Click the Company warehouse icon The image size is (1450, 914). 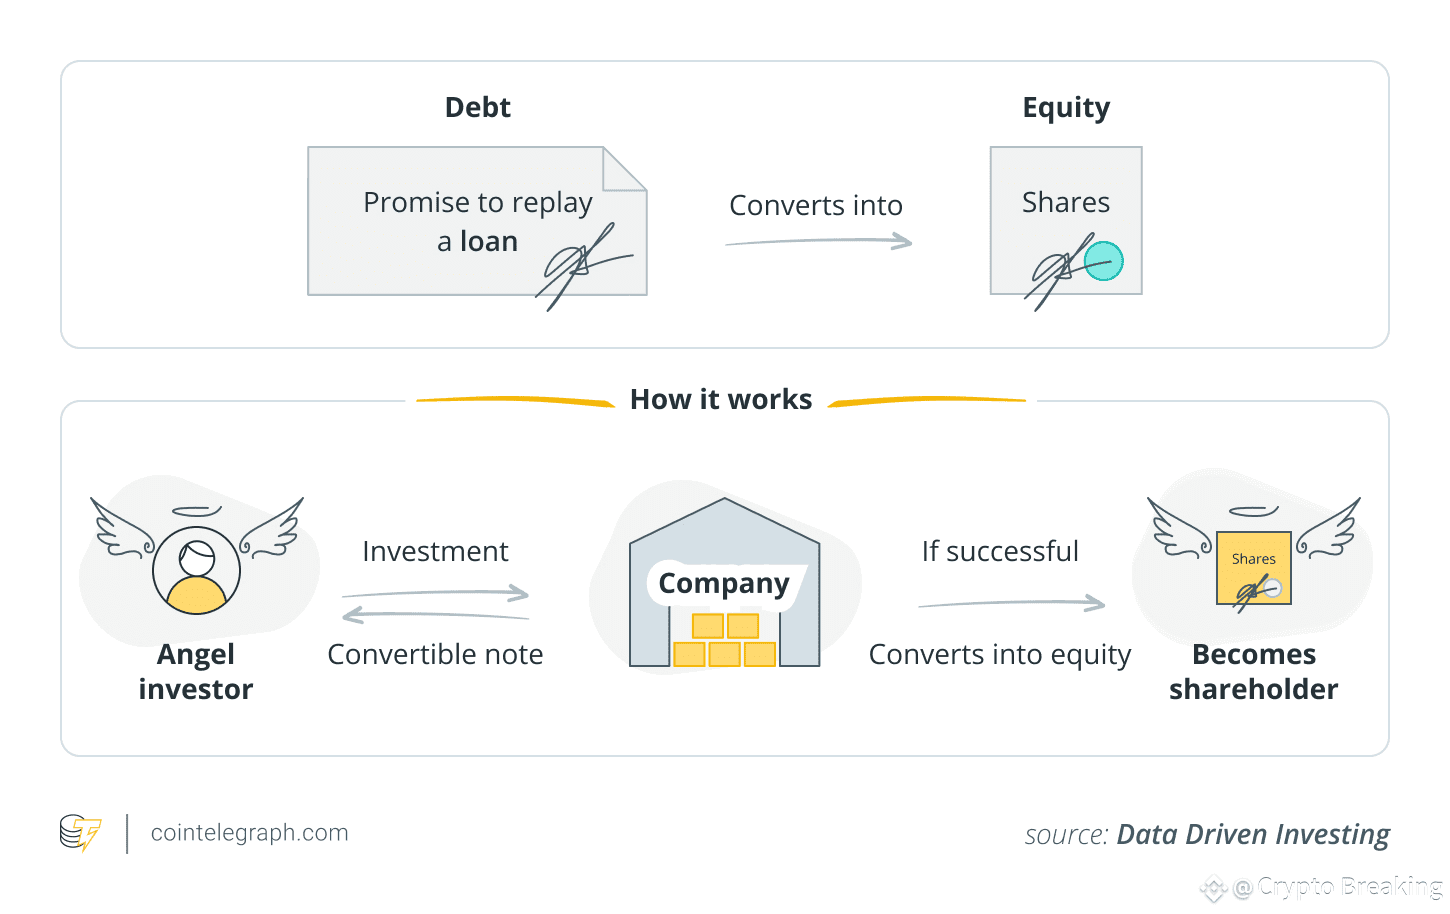pos(724,585)
